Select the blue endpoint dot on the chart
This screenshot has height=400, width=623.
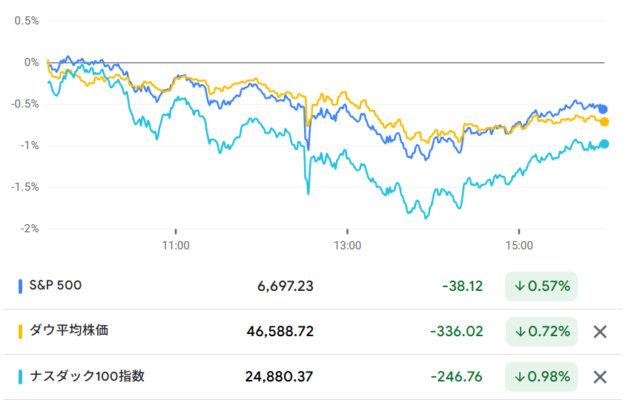click(x=603, y=109)
